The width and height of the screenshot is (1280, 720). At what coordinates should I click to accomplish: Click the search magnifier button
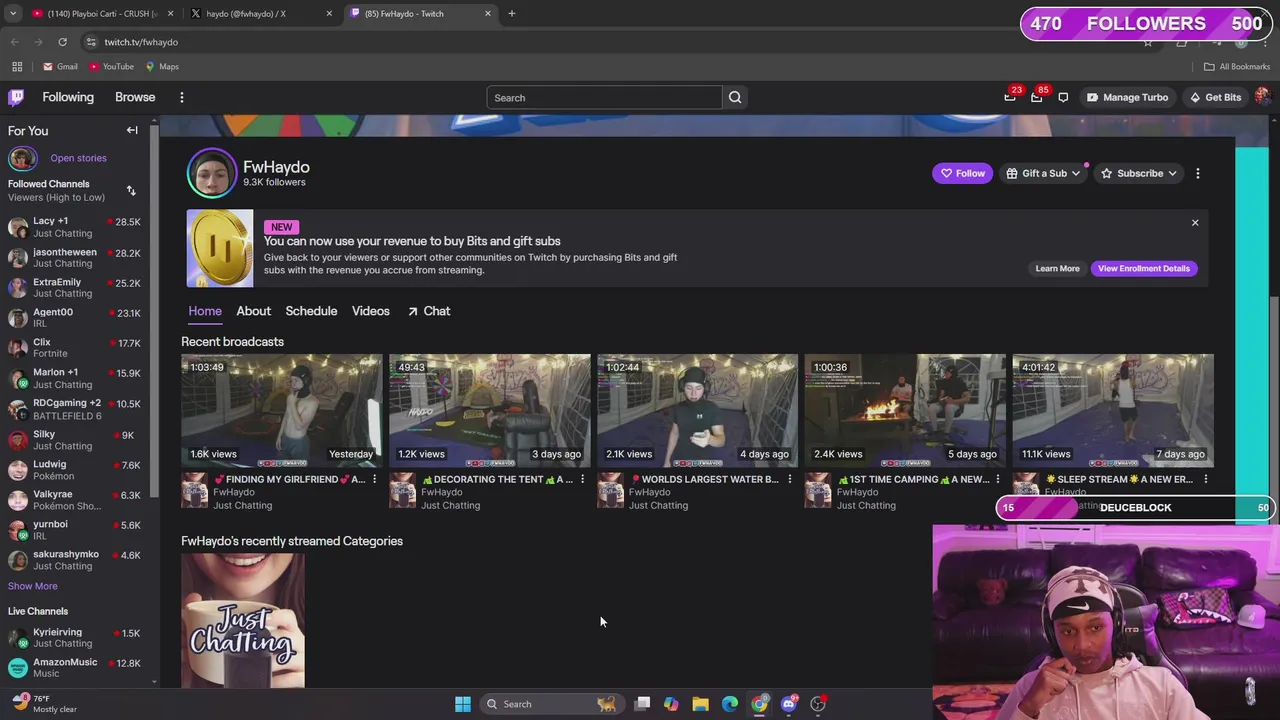[x=735, y=98]
